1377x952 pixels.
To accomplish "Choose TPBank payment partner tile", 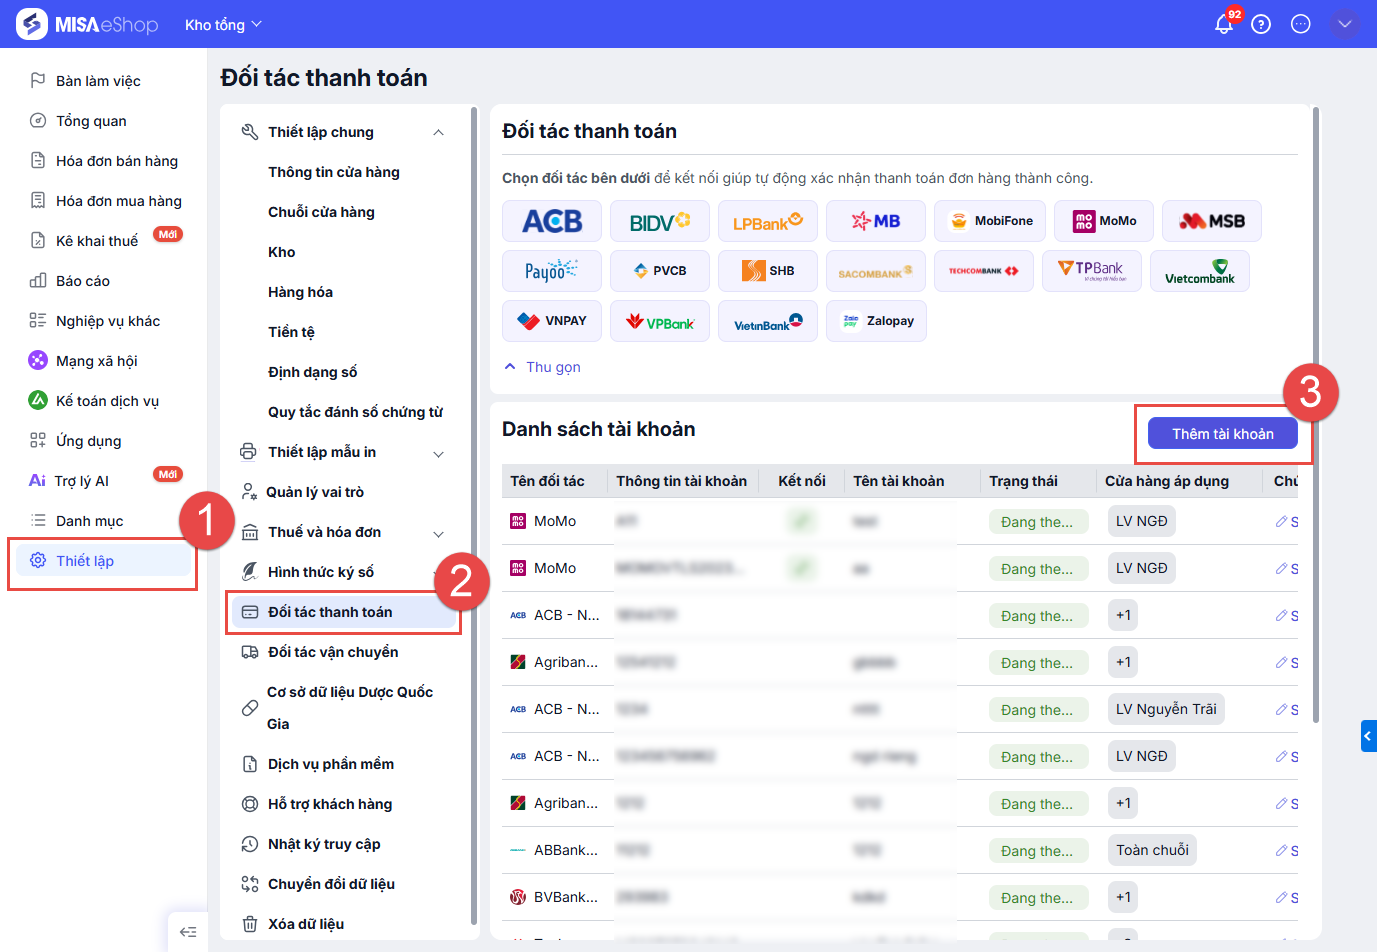I will (1092, 271).
